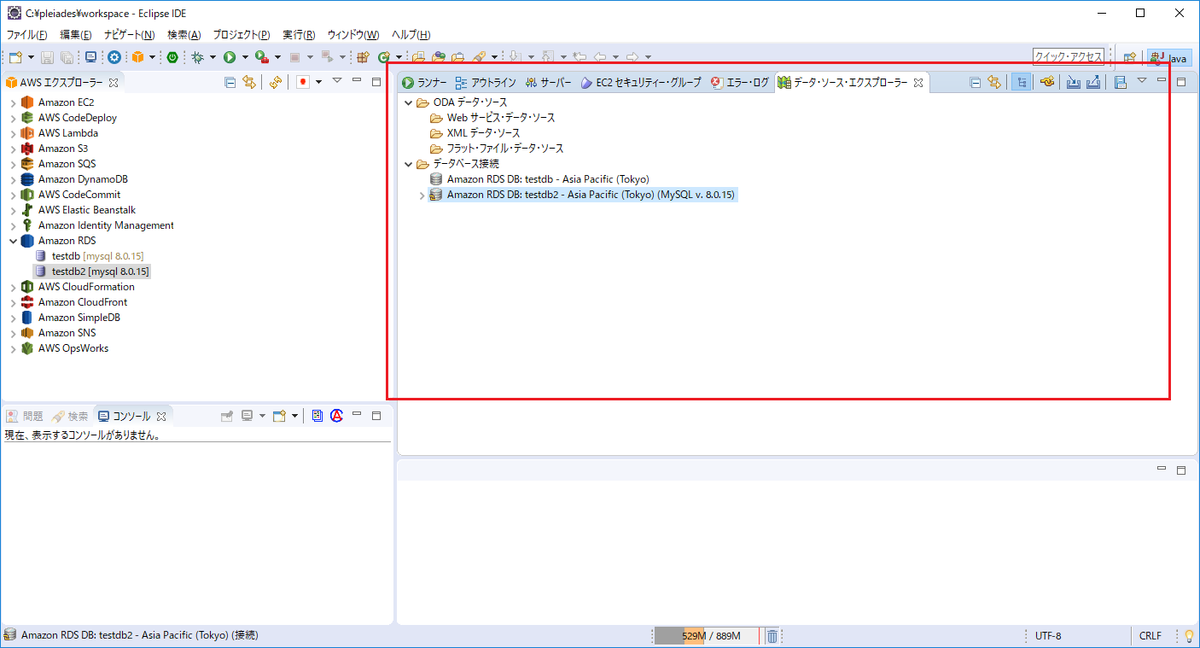Viewport: 1200px width, 648px height.
Task: Click Link with Editor in AWS Explorer
Action: tap(249, 82)
